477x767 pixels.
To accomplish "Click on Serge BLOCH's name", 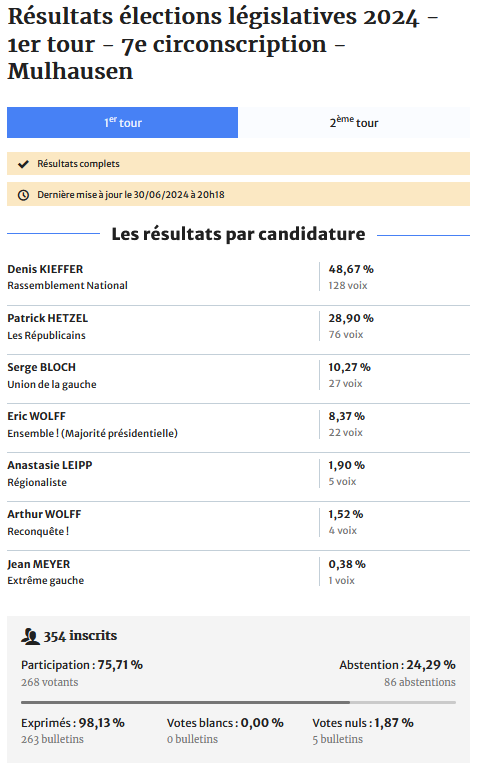I will coord(42,367).
